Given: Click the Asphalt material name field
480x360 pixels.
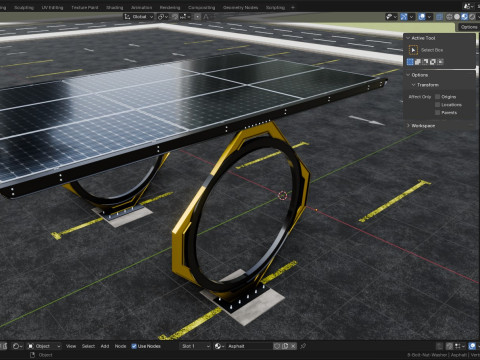Looking at the screenshot, I should [x=249, y=346].
